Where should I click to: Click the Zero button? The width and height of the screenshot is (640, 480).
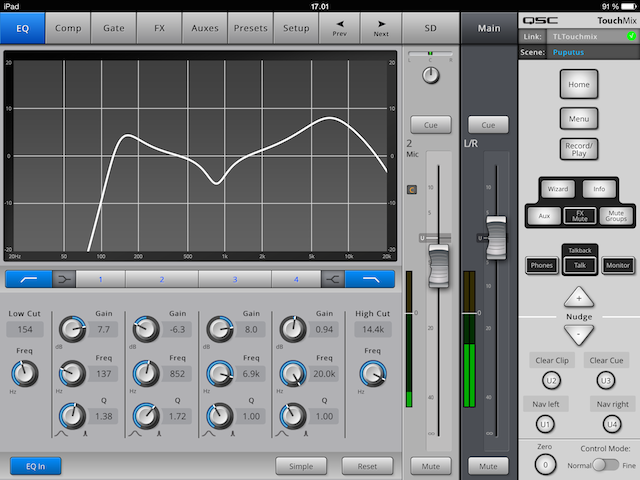coord(545,464)
